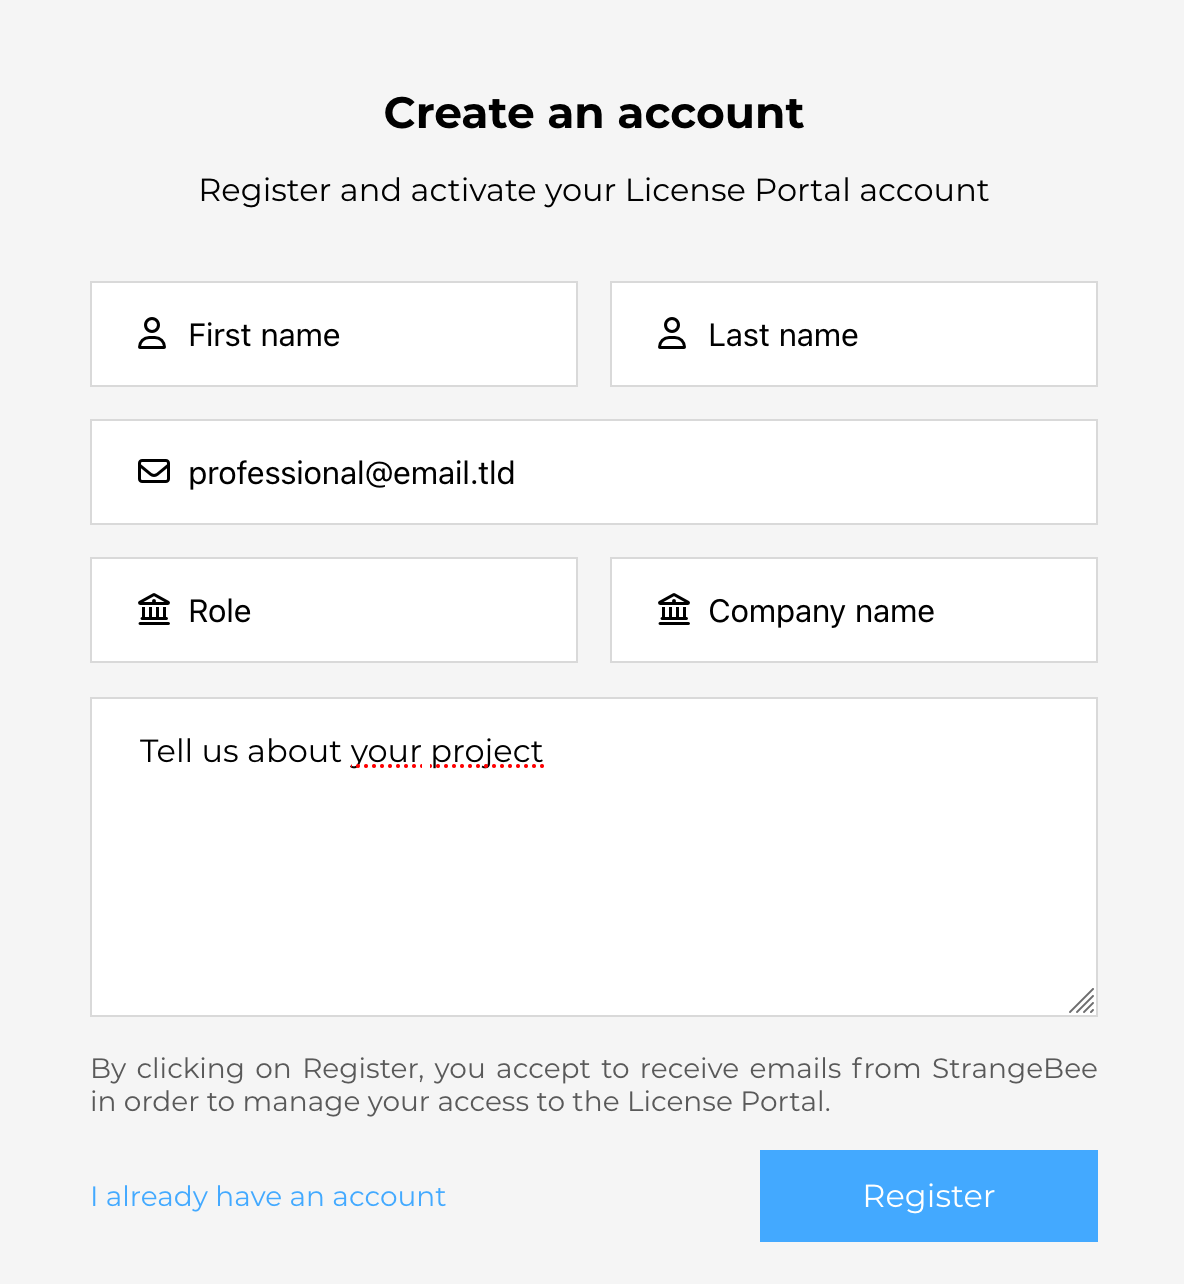1184x1284 pixels.
Task: Click the person icon beside First name
Action: pyautogui.click(x=152, y=334)
